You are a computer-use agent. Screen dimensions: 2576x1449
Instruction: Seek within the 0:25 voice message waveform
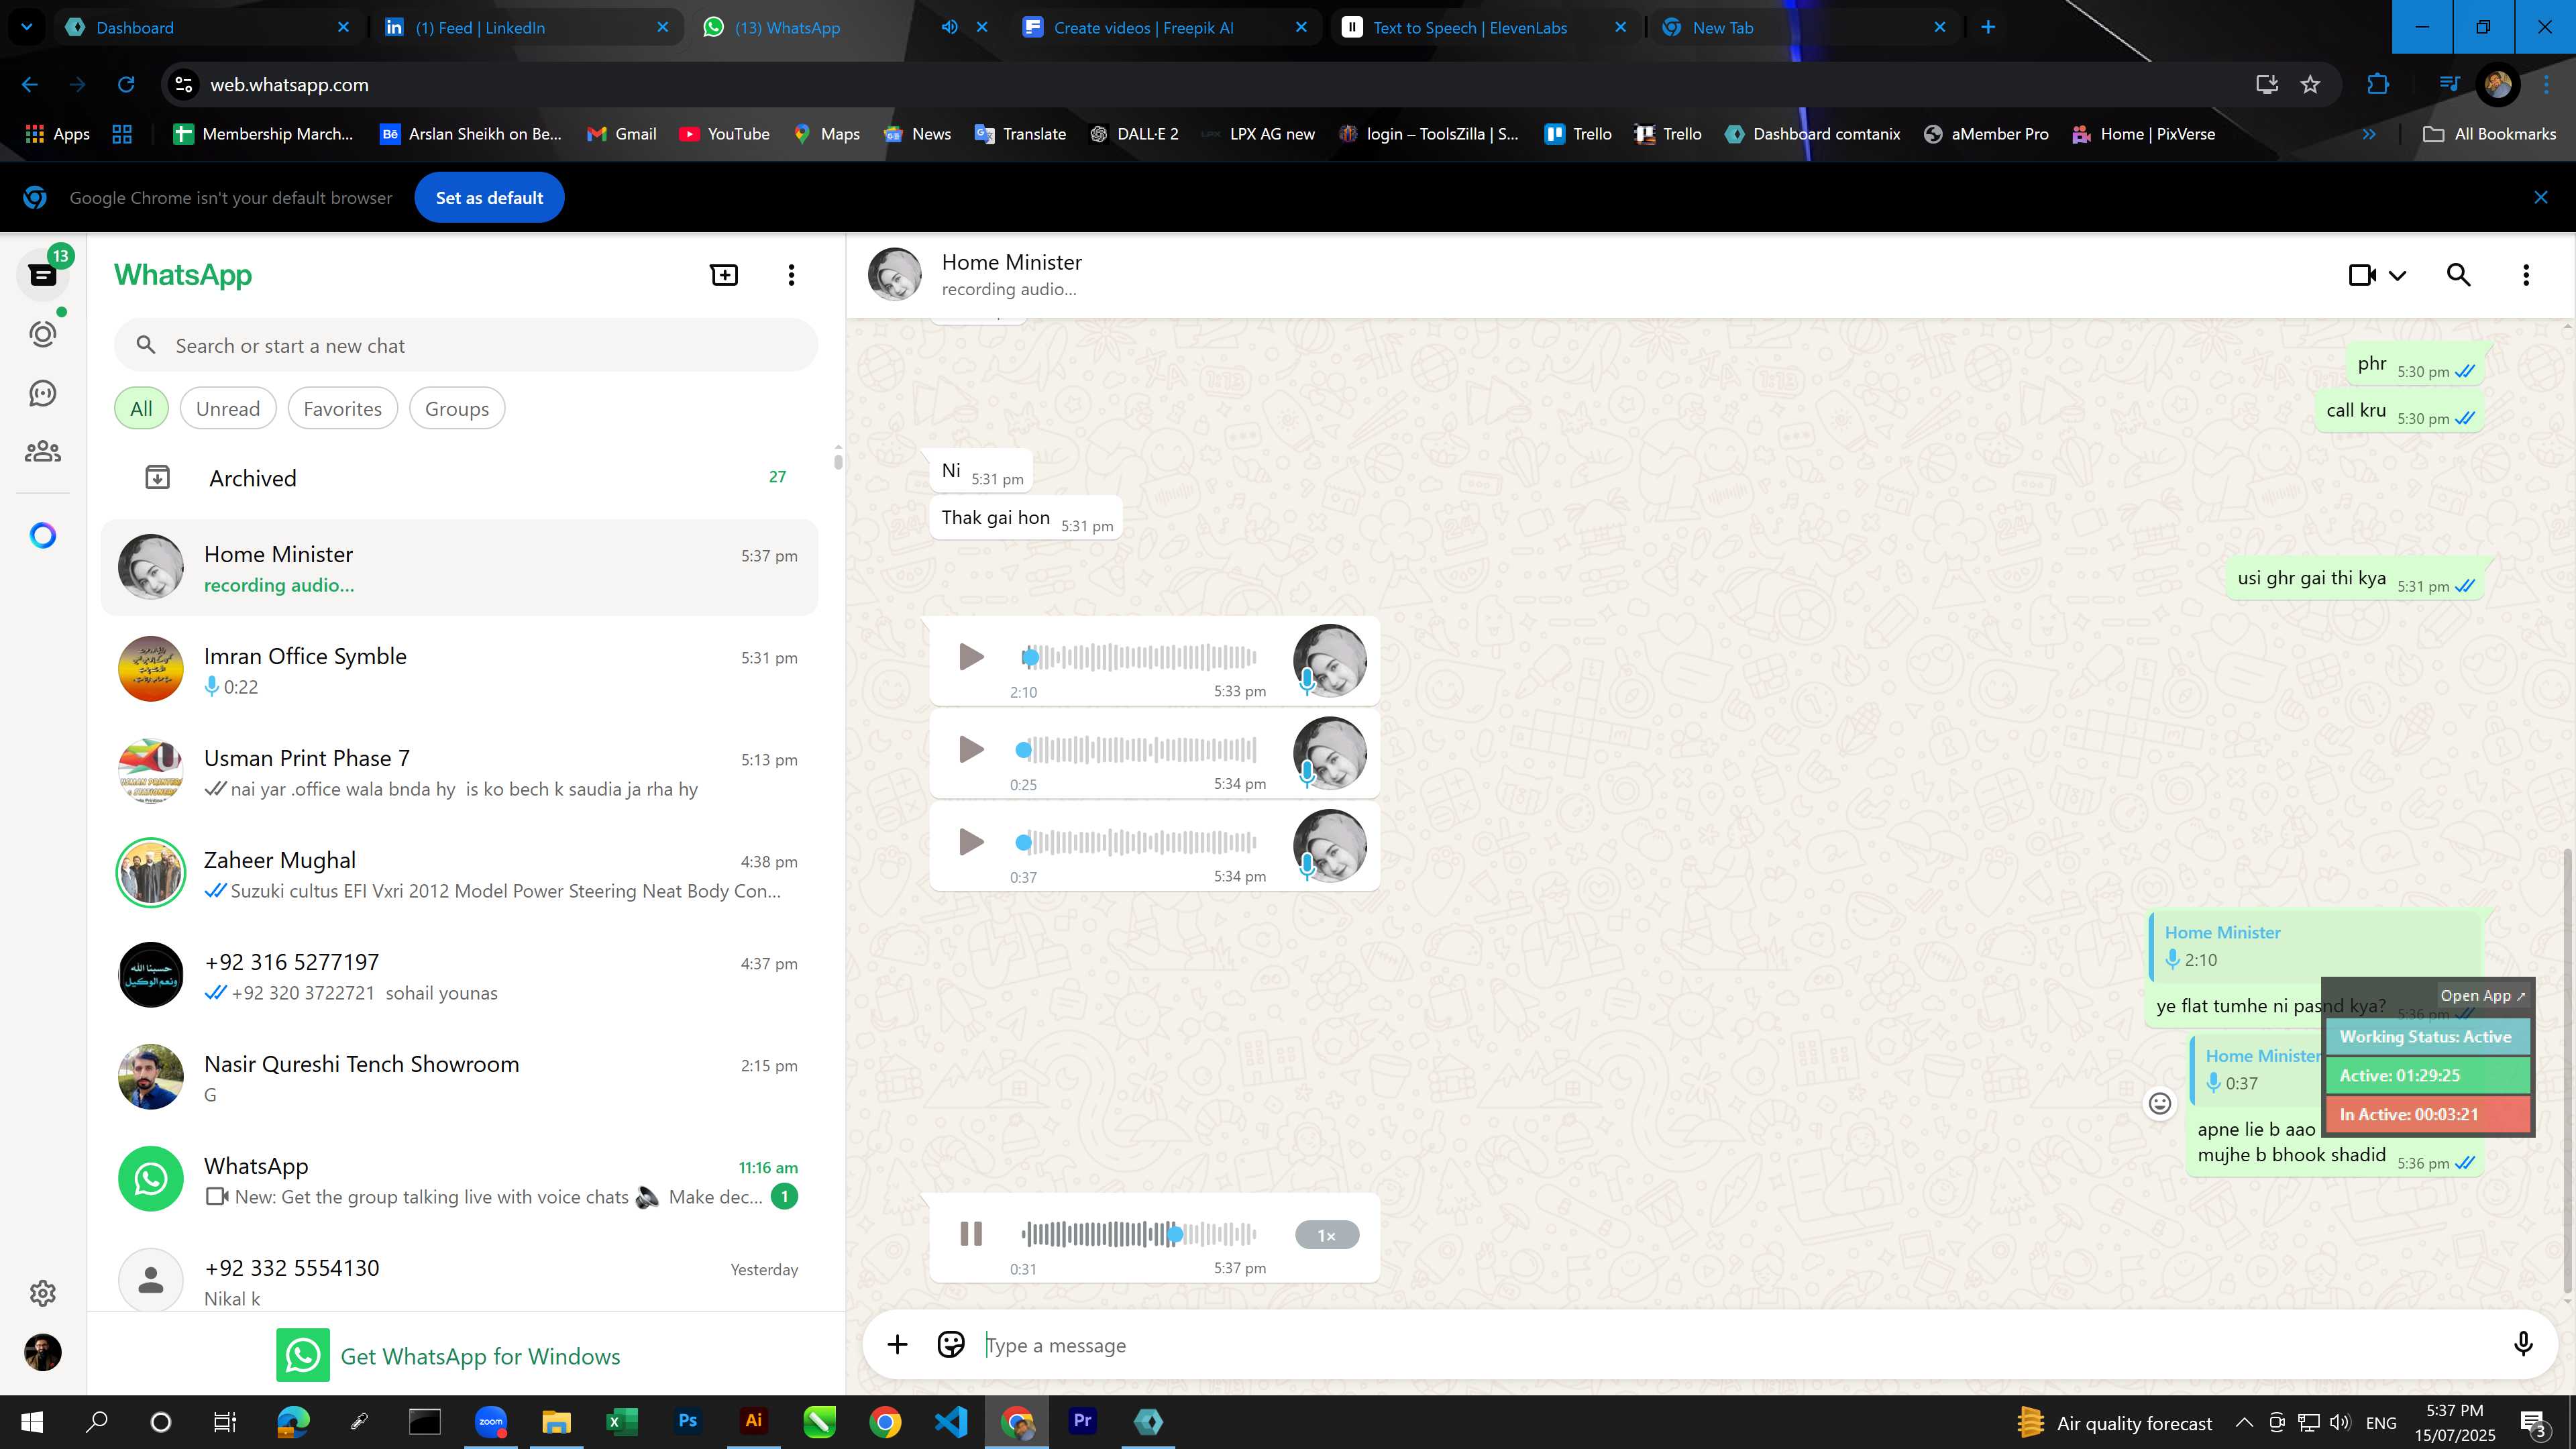point(1138,750)
